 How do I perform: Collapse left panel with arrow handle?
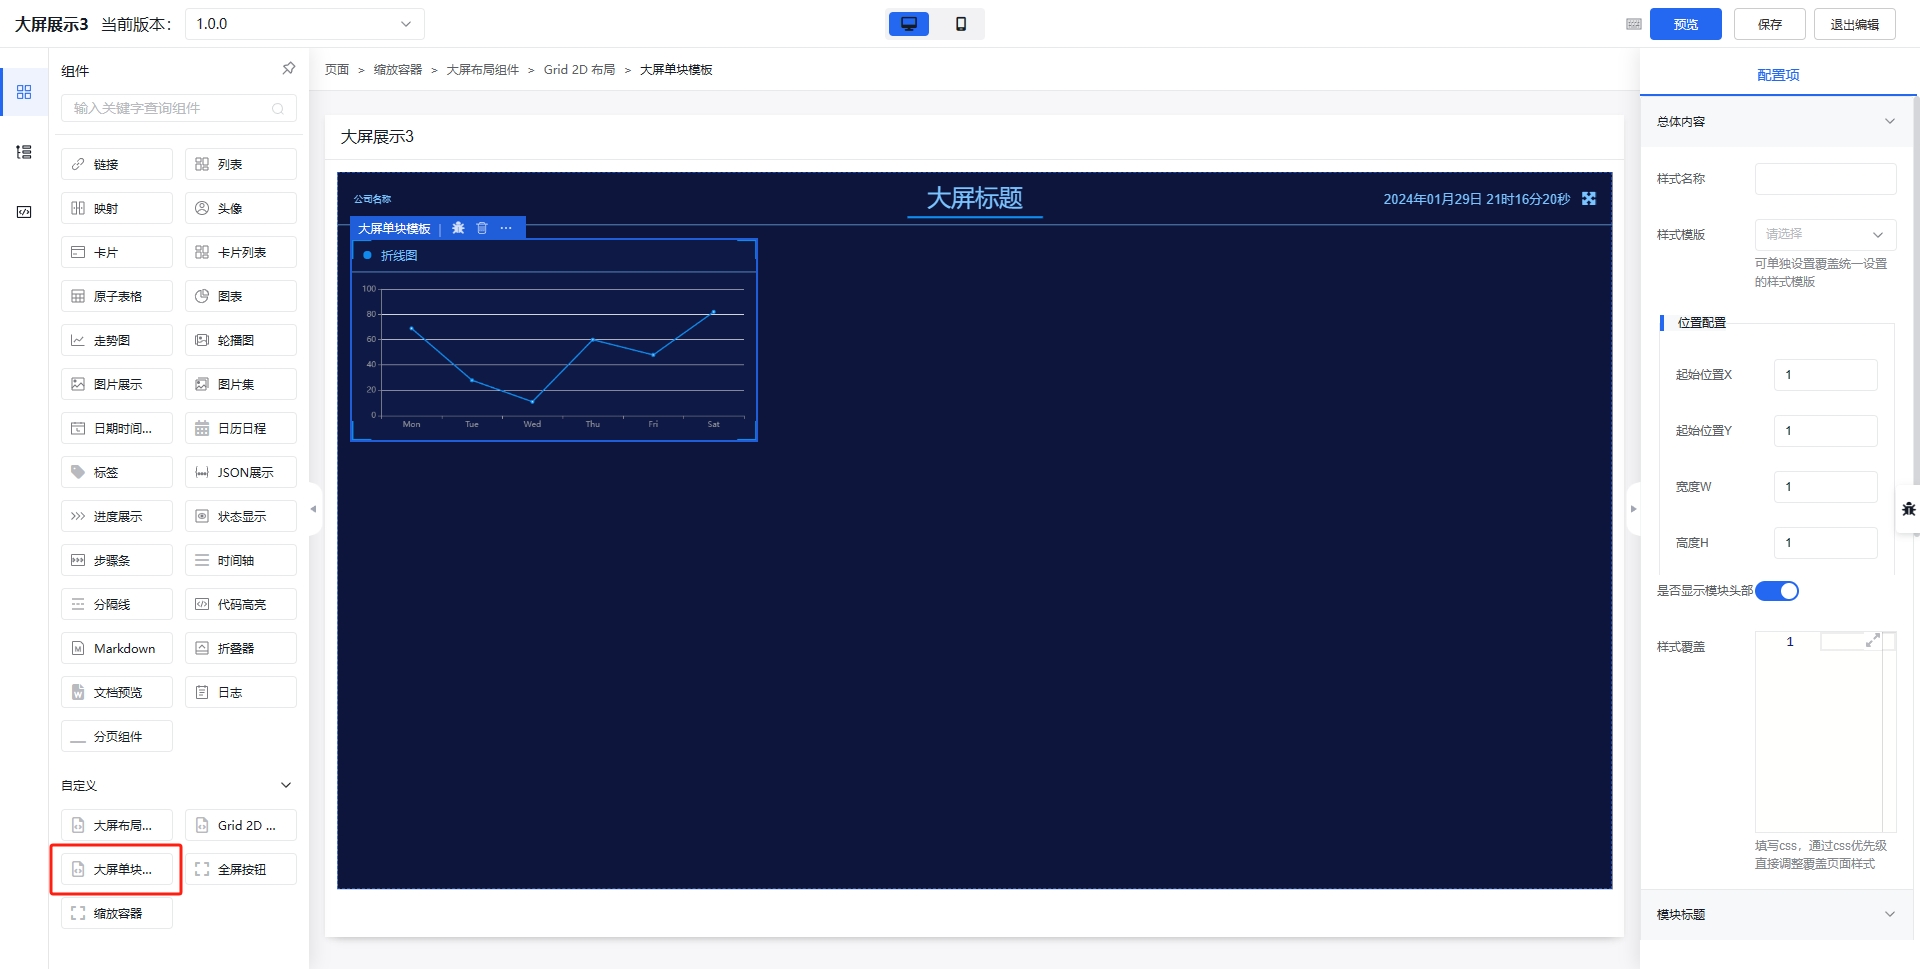[x=314, y=509]
